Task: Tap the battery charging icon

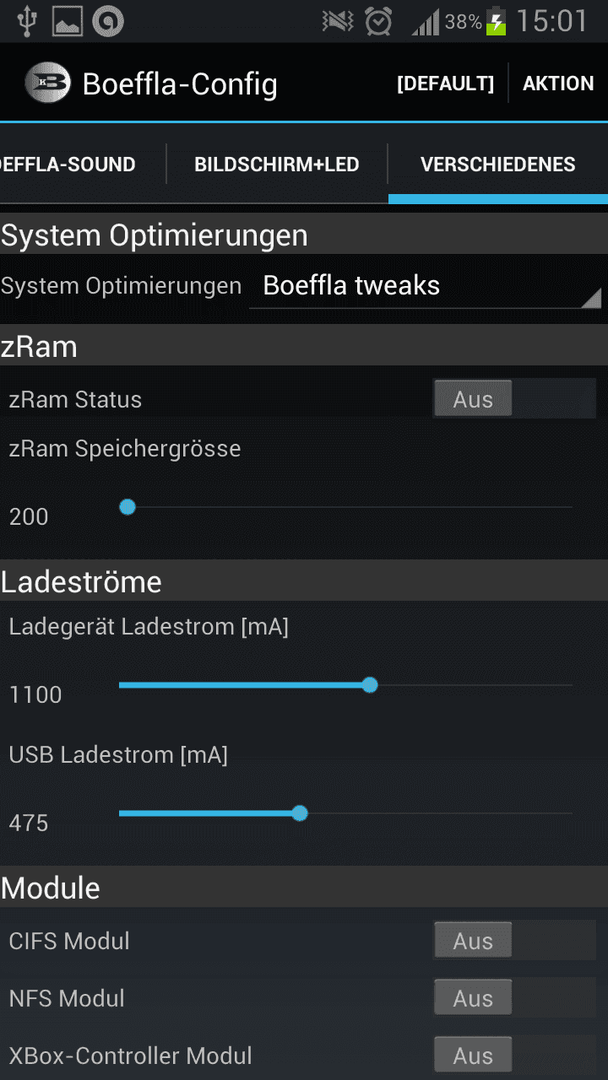Action: (x=496, y=21)
